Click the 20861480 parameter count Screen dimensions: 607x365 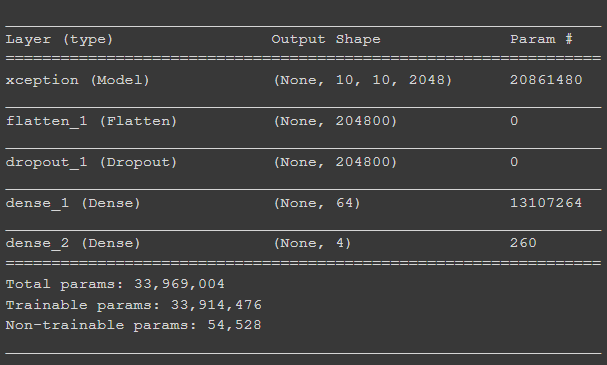point(546,80)
